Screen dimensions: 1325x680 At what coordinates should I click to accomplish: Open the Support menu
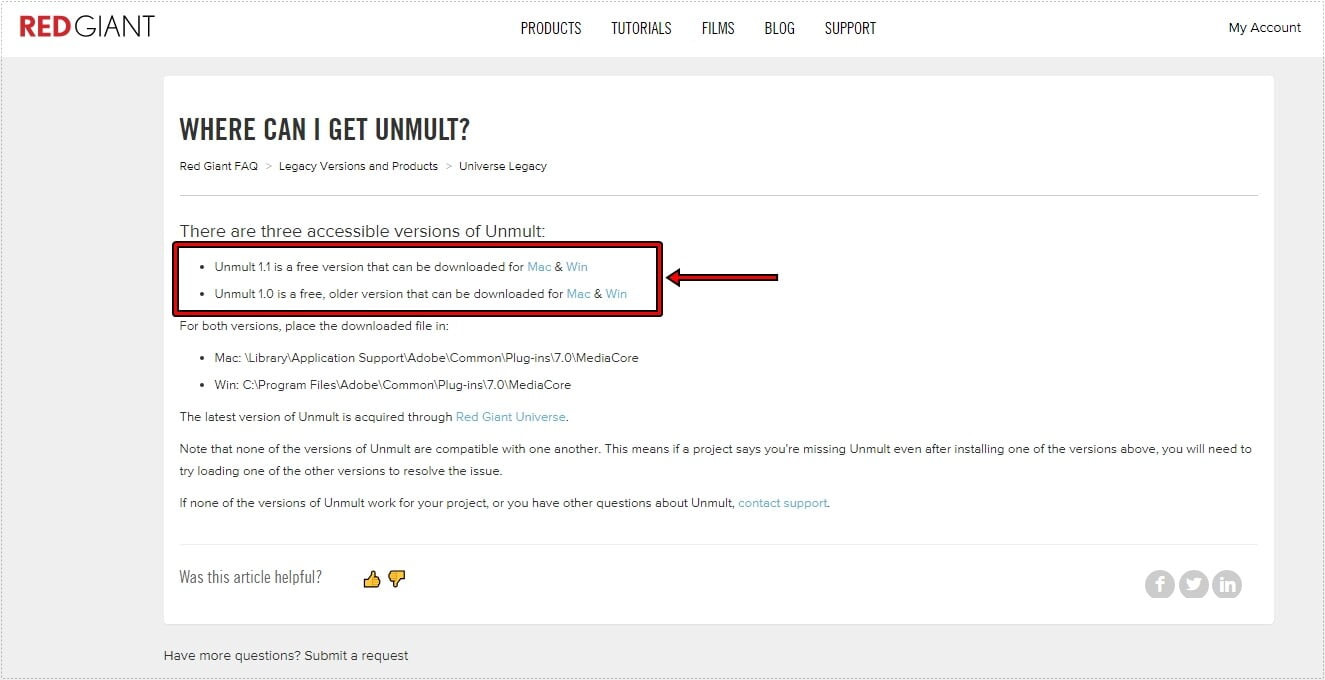(850, 28)
